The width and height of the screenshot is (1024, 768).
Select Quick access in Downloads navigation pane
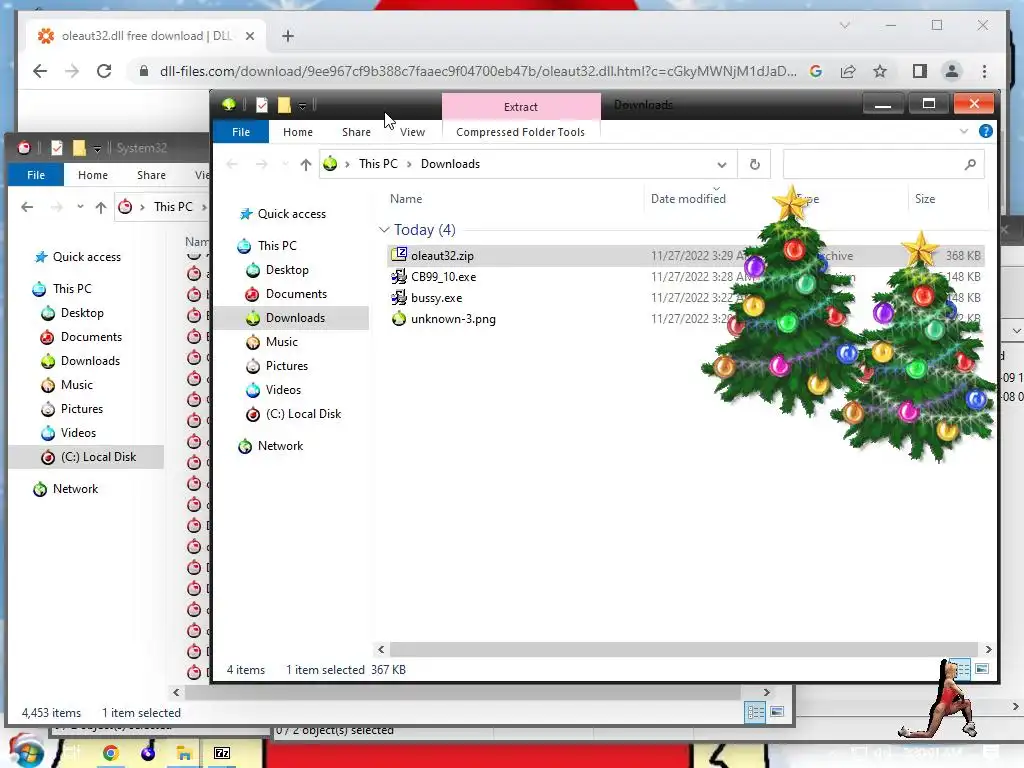coord(283,214)
